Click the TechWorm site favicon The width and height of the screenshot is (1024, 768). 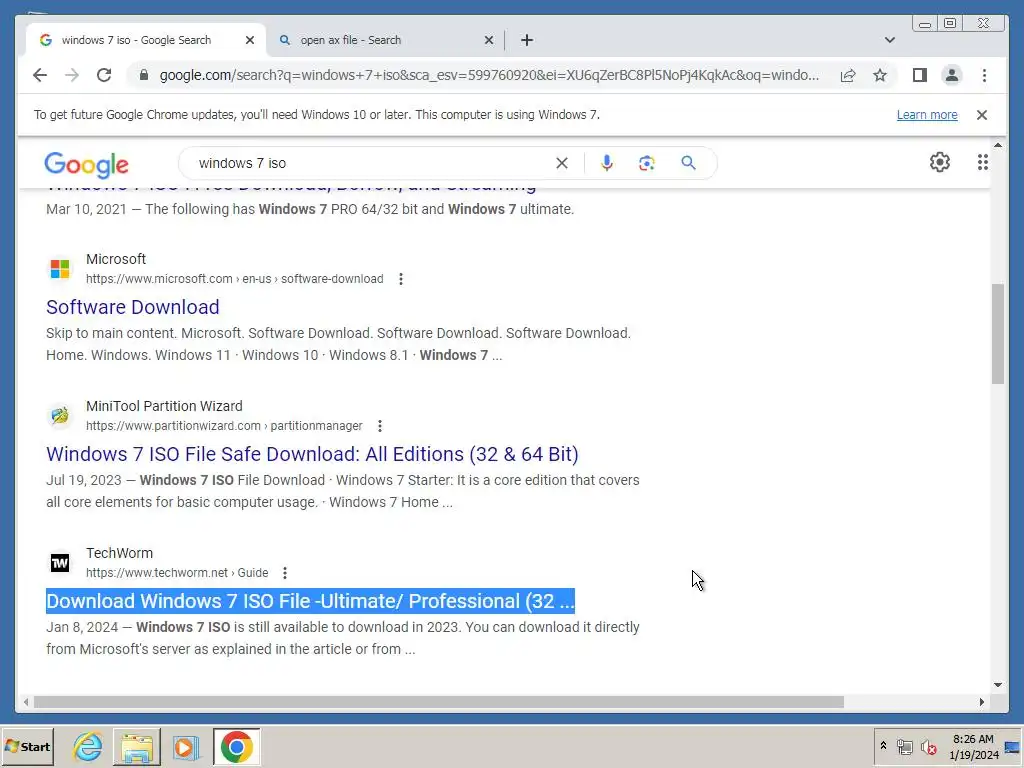[x=60, y=562]
